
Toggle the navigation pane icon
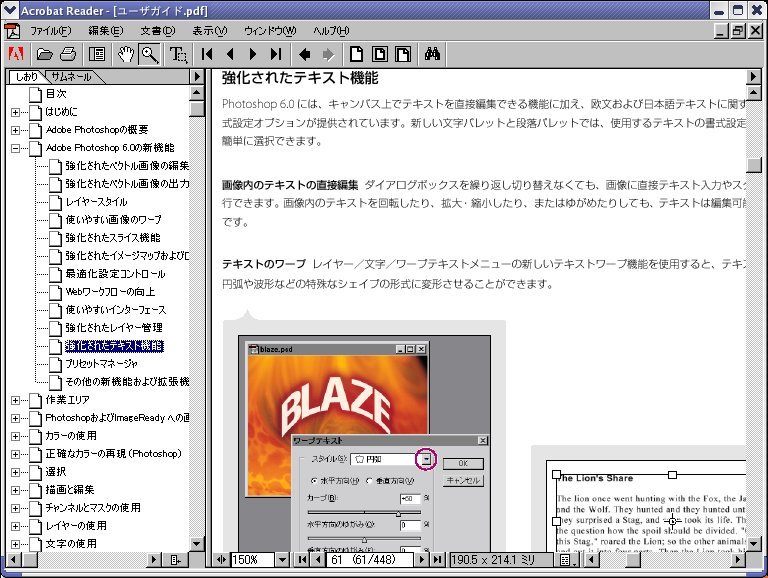pos(97,54)
